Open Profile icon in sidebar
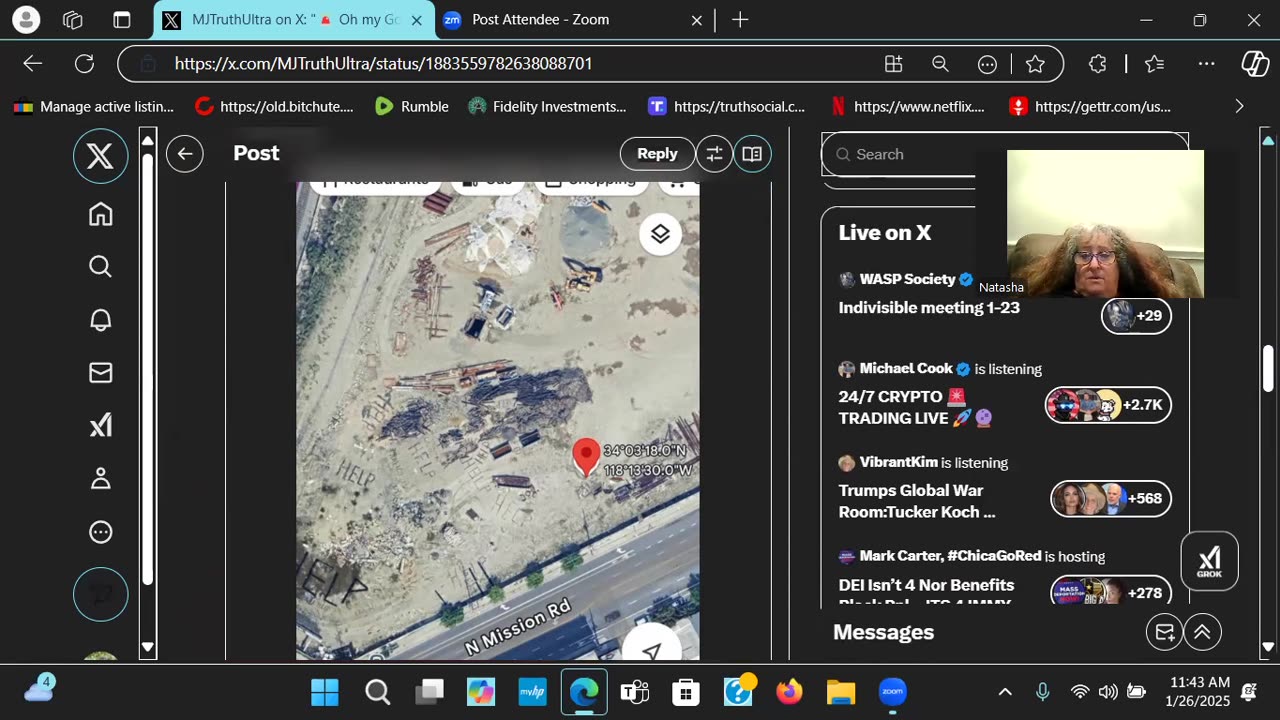This screenshot has height=720, width=1280. 100,479
